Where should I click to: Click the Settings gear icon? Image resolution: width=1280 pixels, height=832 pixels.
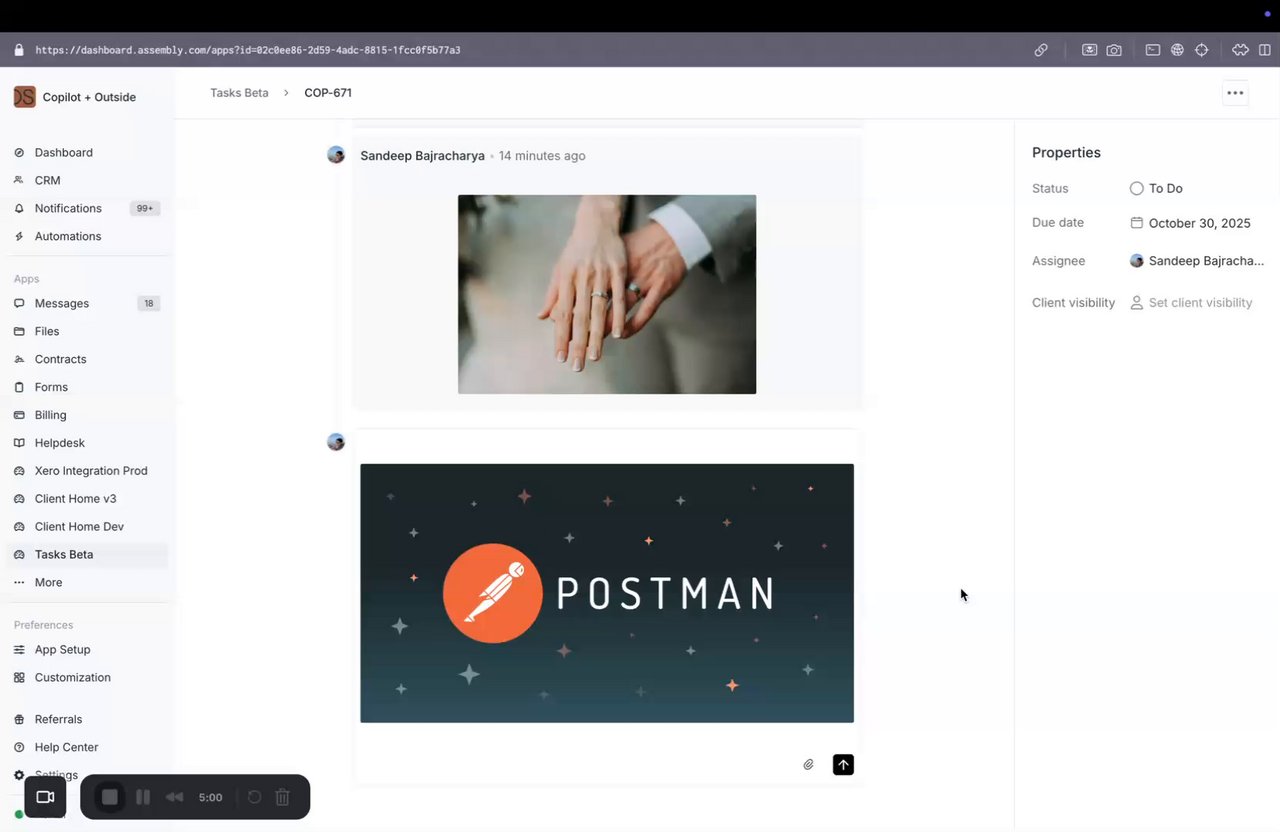click(19, 776)
